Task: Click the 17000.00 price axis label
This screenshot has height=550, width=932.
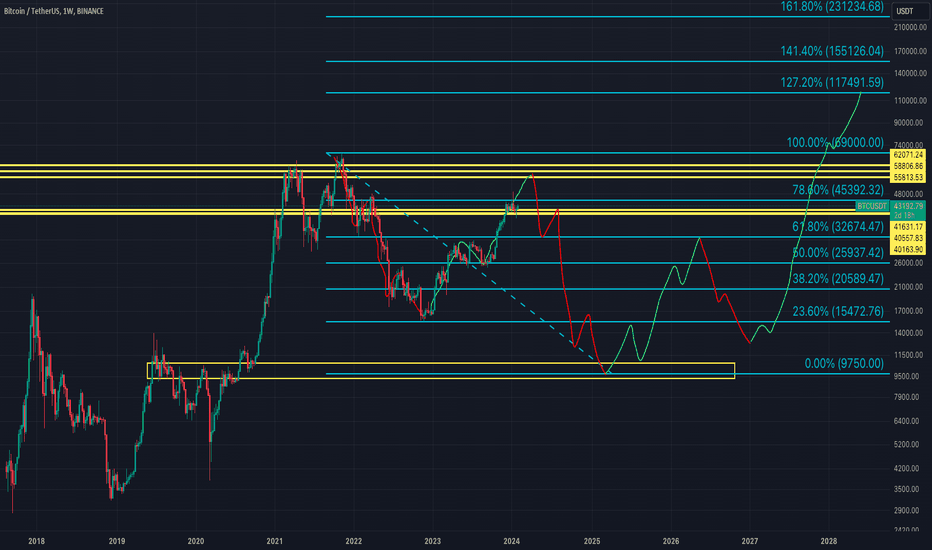Action: click(910, 311)
